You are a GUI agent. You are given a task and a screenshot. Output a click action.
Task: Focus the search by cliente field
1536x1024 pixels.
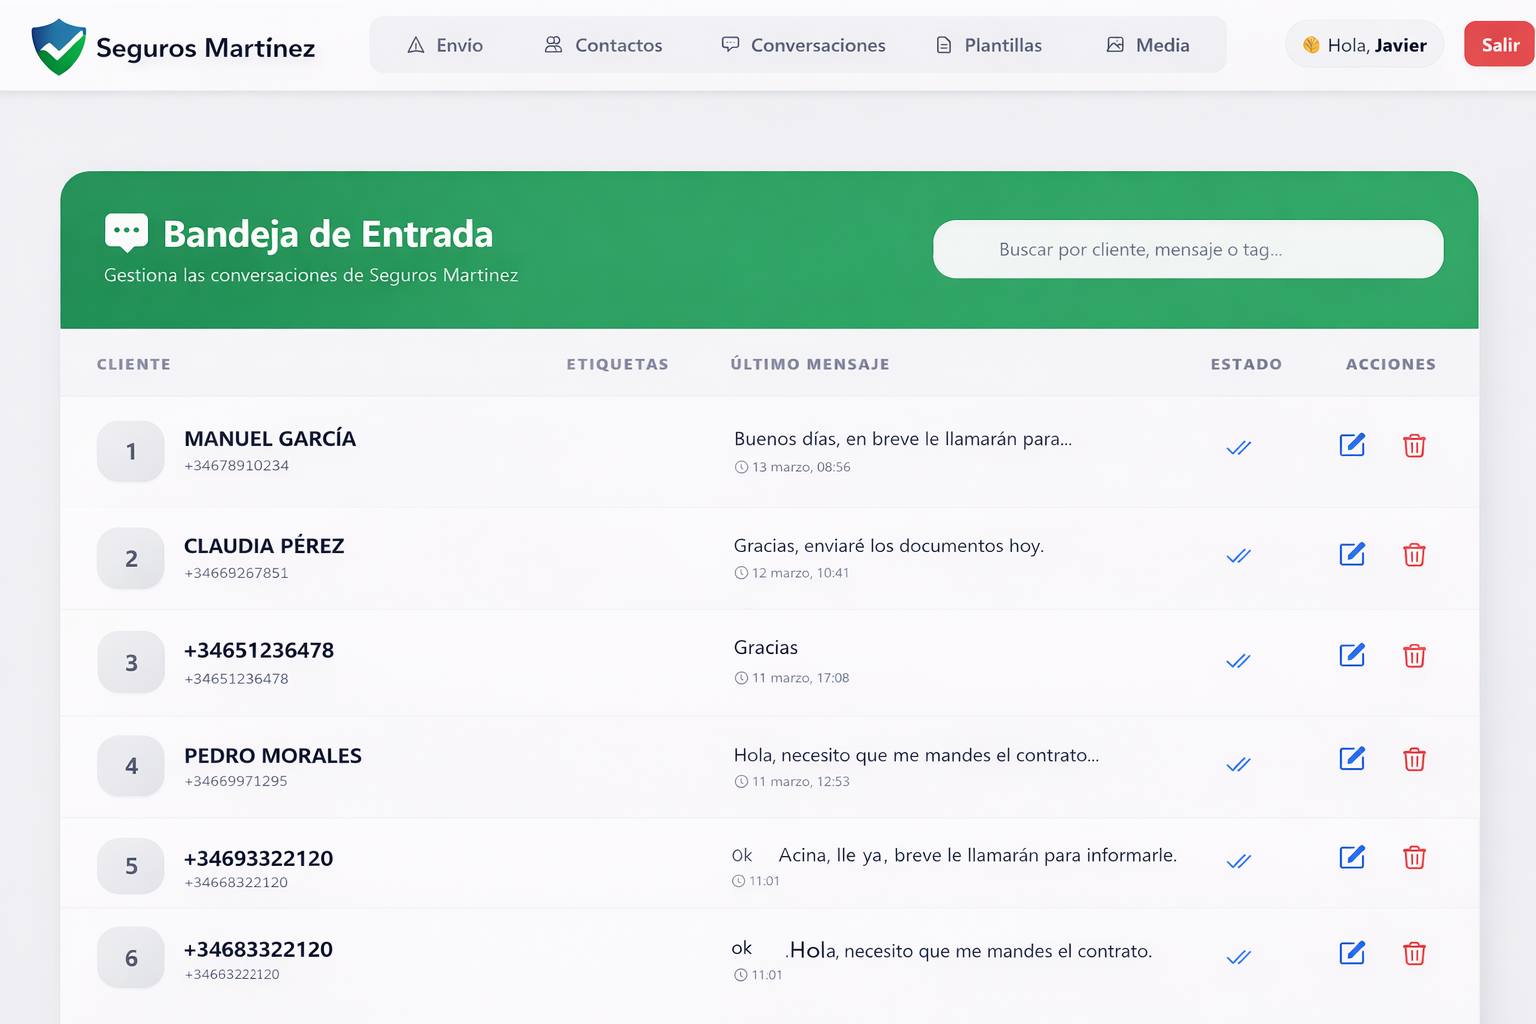pyautogui.click(x=1188, y=249)
